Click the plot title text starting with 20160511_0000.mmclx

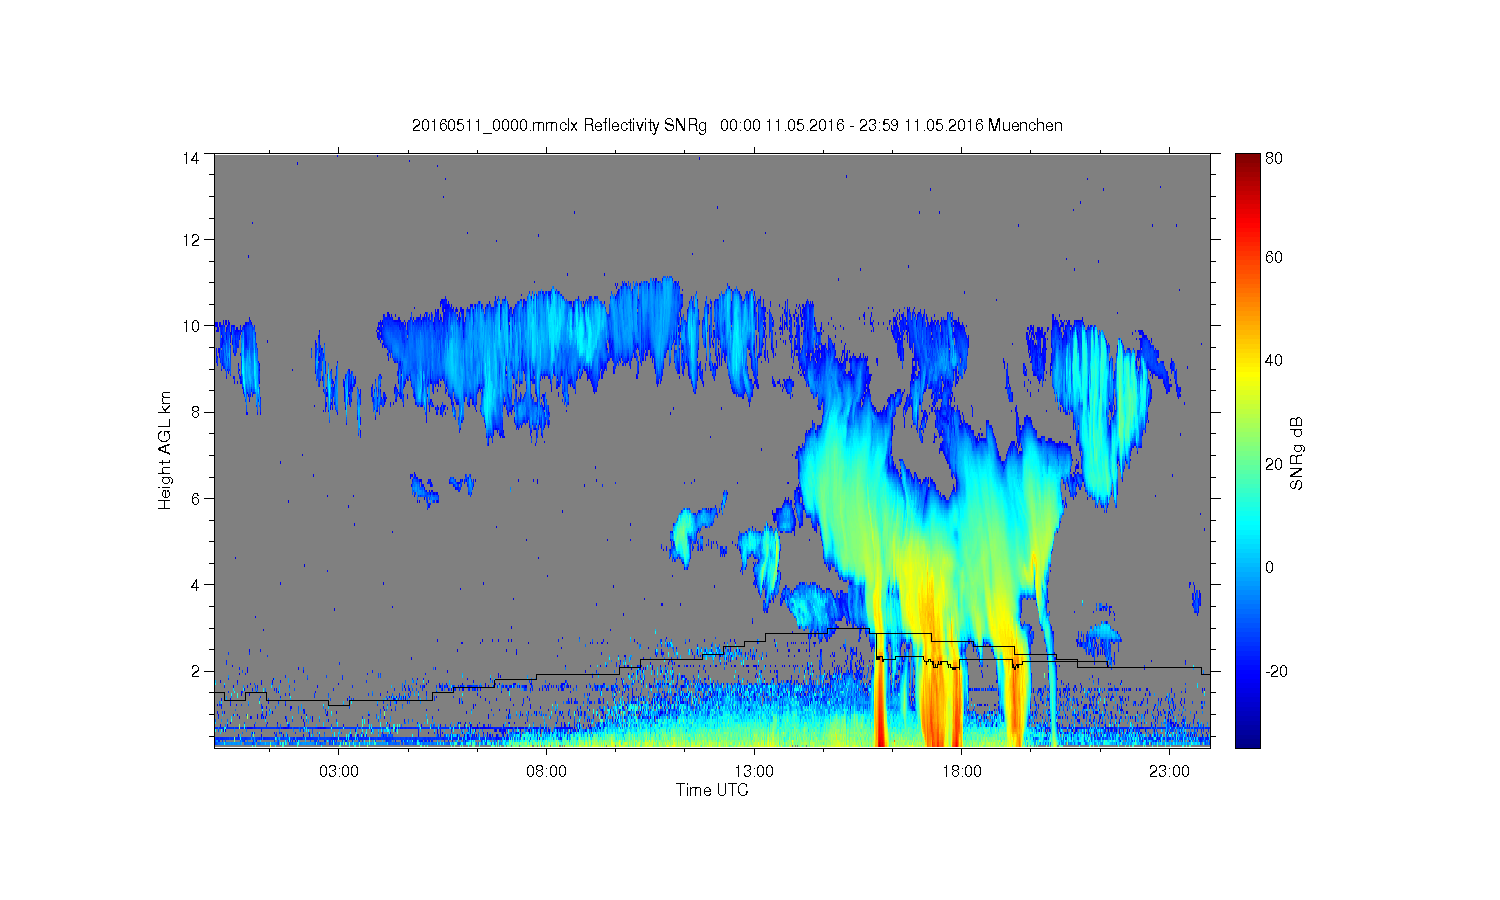pyautogui.click(x=737, y=126)
